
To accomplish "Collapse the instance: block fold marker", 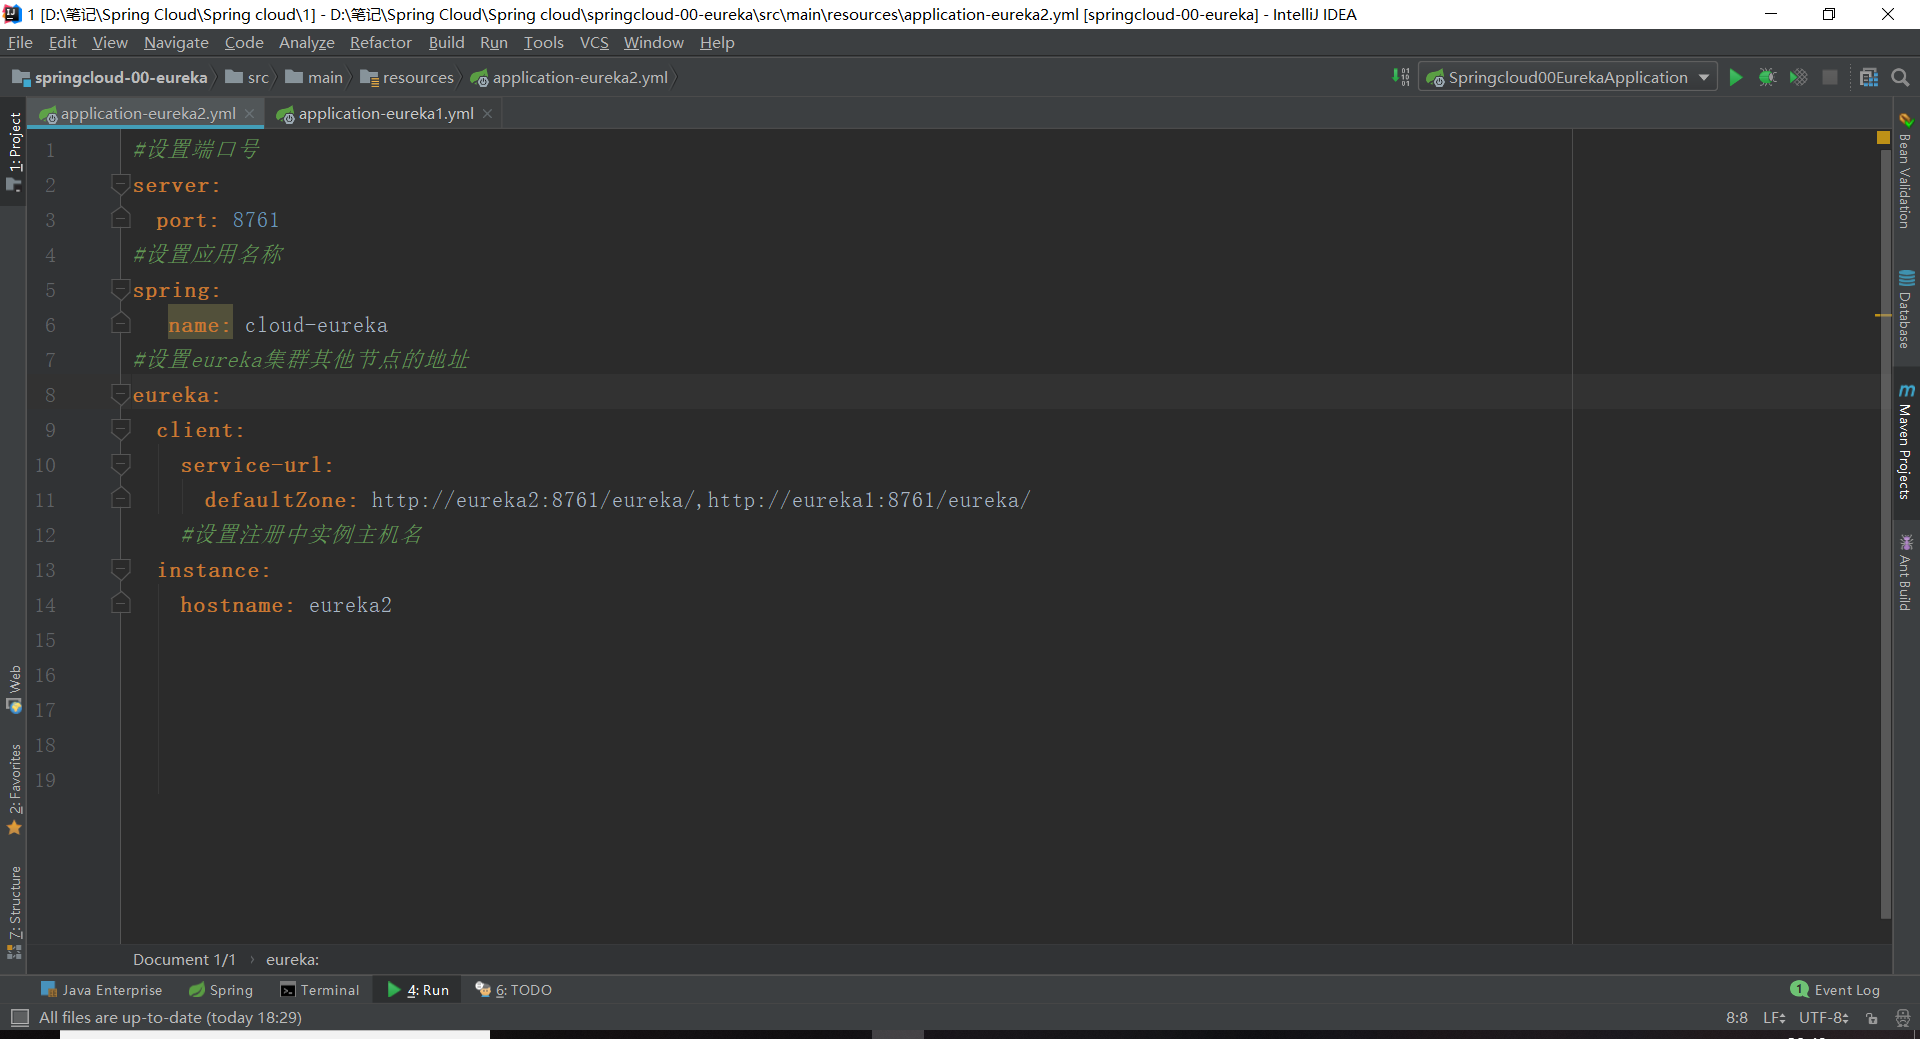I will 121,569.
